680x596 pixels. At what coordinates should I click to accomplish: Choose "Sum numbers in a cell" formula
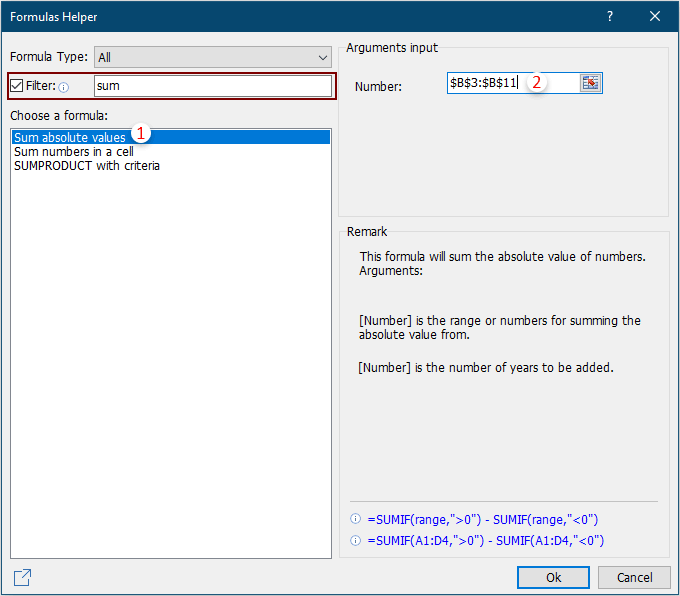coord(74,152)
